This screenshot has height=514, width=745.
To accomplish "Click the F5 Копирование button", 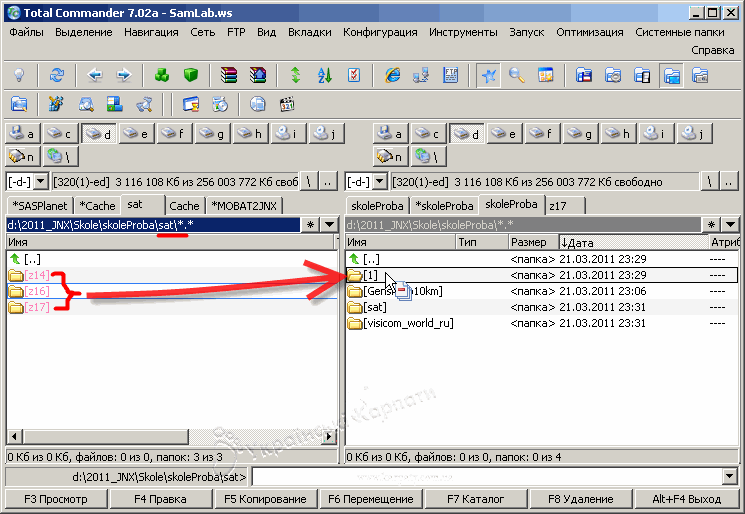I will pos(265,499).
